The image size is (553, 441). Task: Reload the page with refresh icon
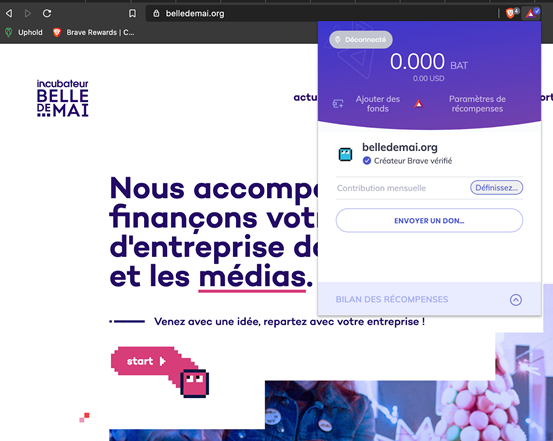click(x=47, y=13)
